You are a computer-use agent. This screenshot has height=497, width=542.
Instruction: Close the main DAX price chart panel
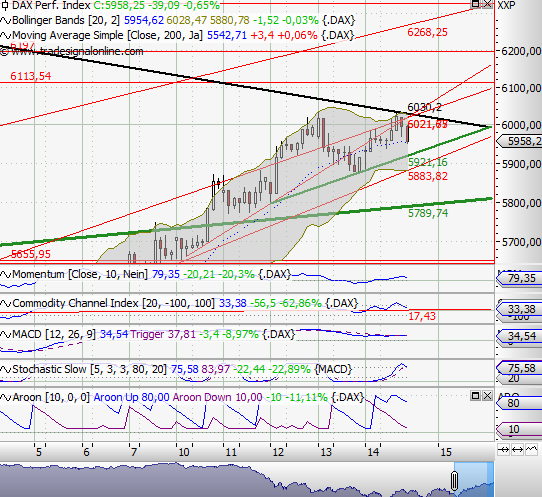click(487, 4)
